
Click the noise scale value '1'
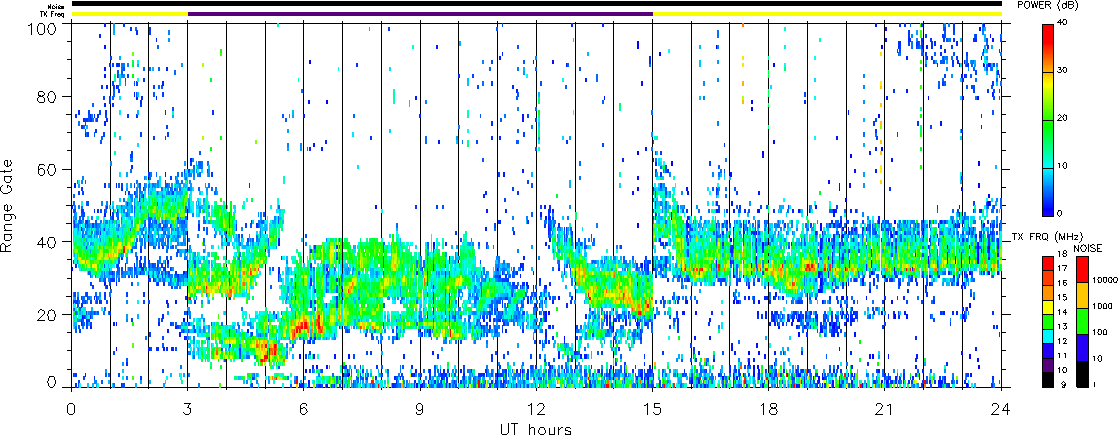point(1092,386)
